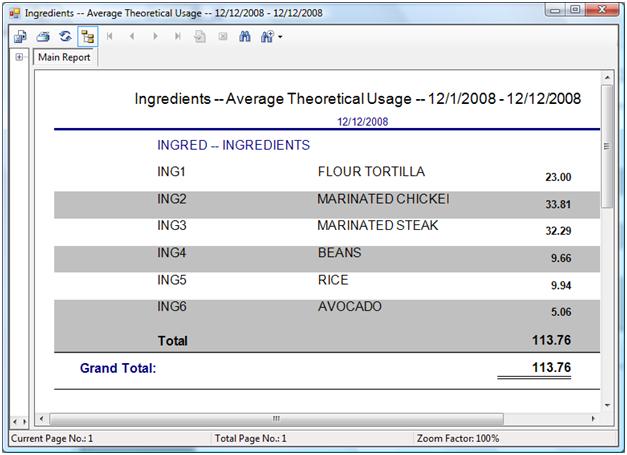This screenshot has height=455, width=627.
Task: Click the 9.66 usage value
Action: pos(561,258)
